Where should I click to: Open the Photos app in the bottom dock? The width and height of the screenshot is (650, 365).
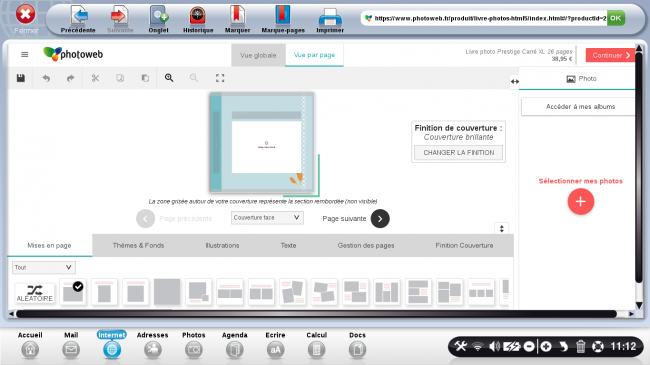pos(194,345)
